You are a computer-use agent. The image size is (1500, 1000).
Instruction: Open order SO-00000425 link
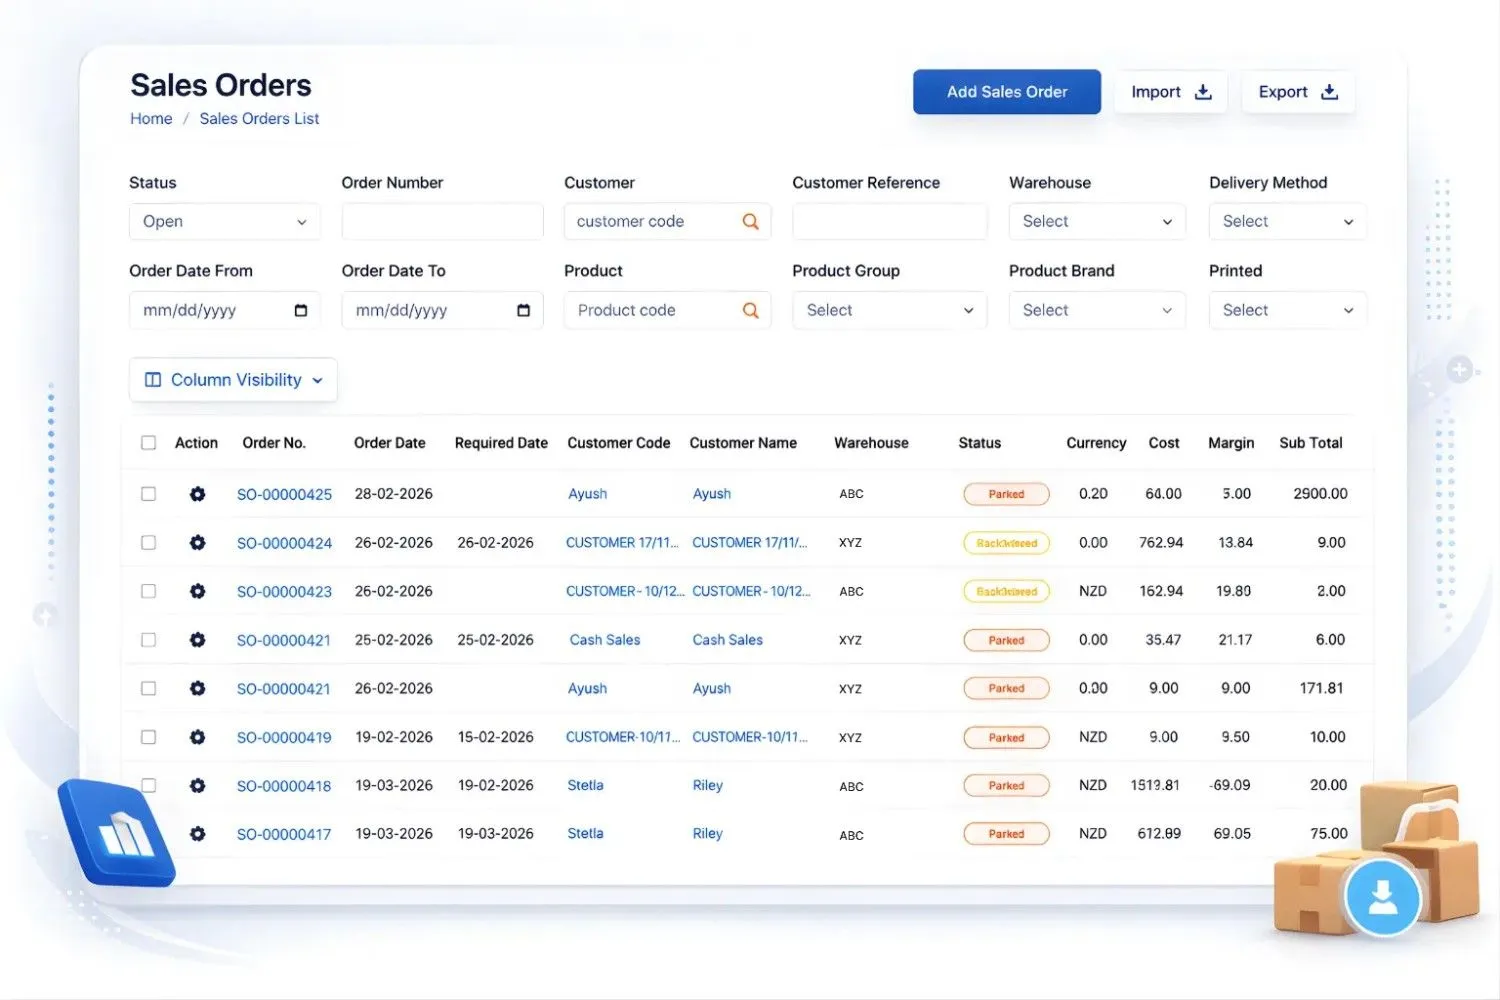coord(284,493)
